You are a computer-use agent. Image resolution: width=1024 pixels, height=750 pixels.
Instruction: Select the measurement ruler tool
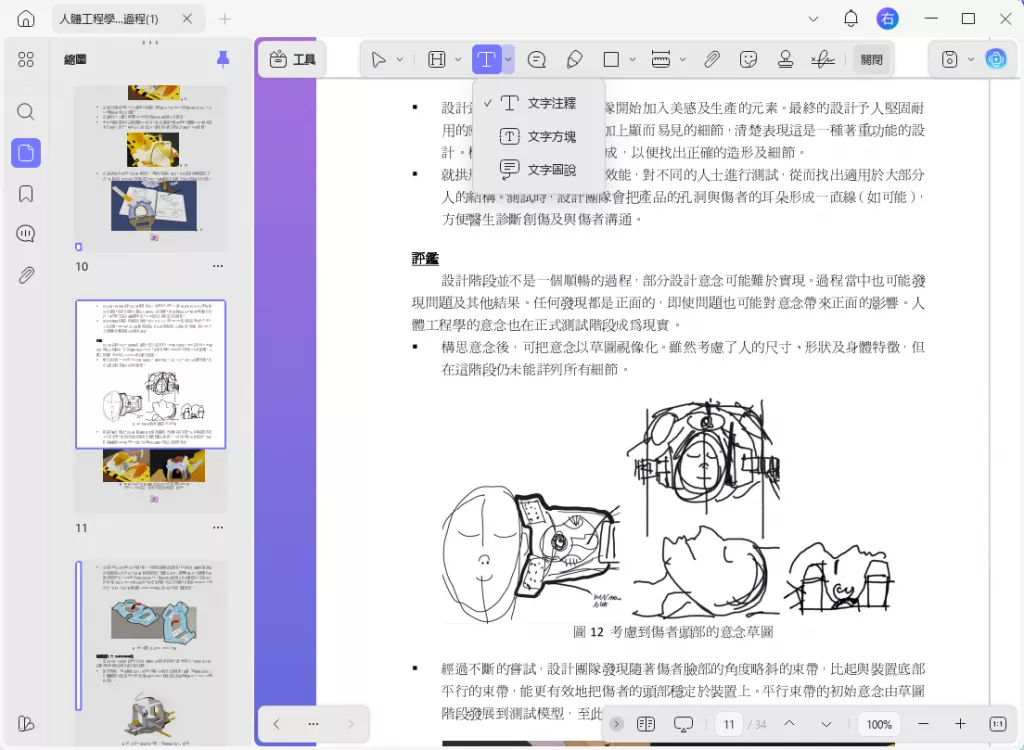[x=661, y=59]
